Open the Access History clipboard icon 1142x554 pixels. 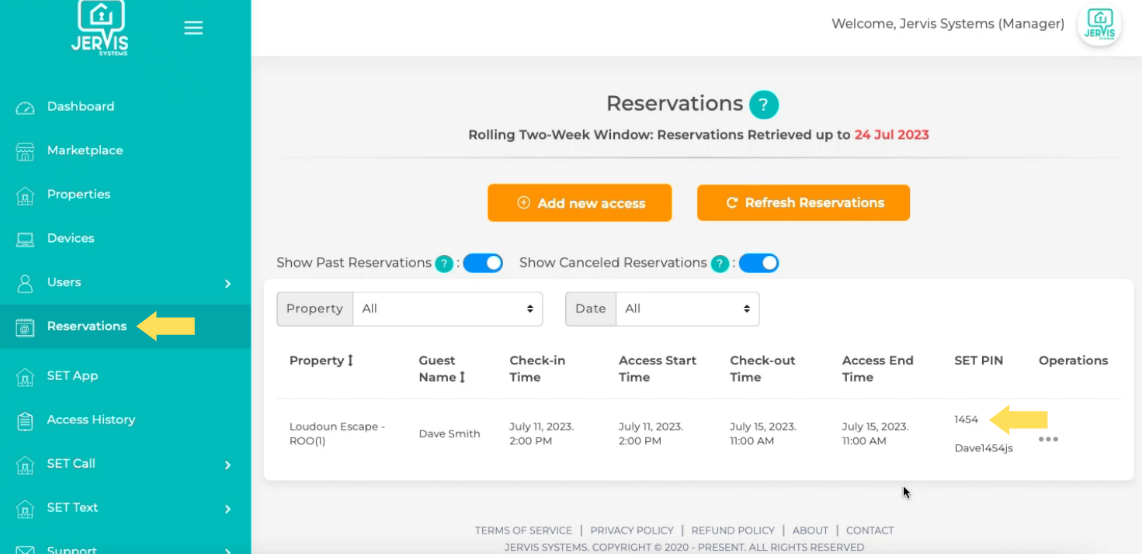25,421
